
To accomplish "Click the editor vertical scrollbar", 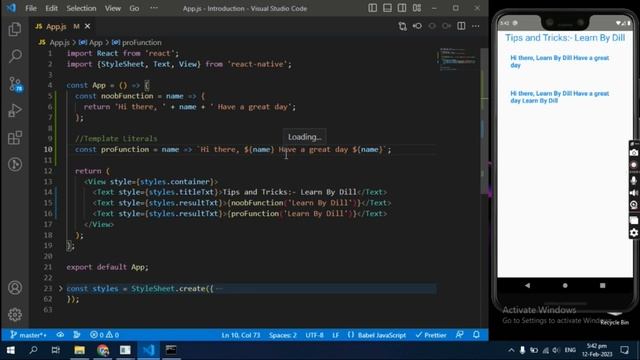I will pyautogui.click(x=484, y=122).
